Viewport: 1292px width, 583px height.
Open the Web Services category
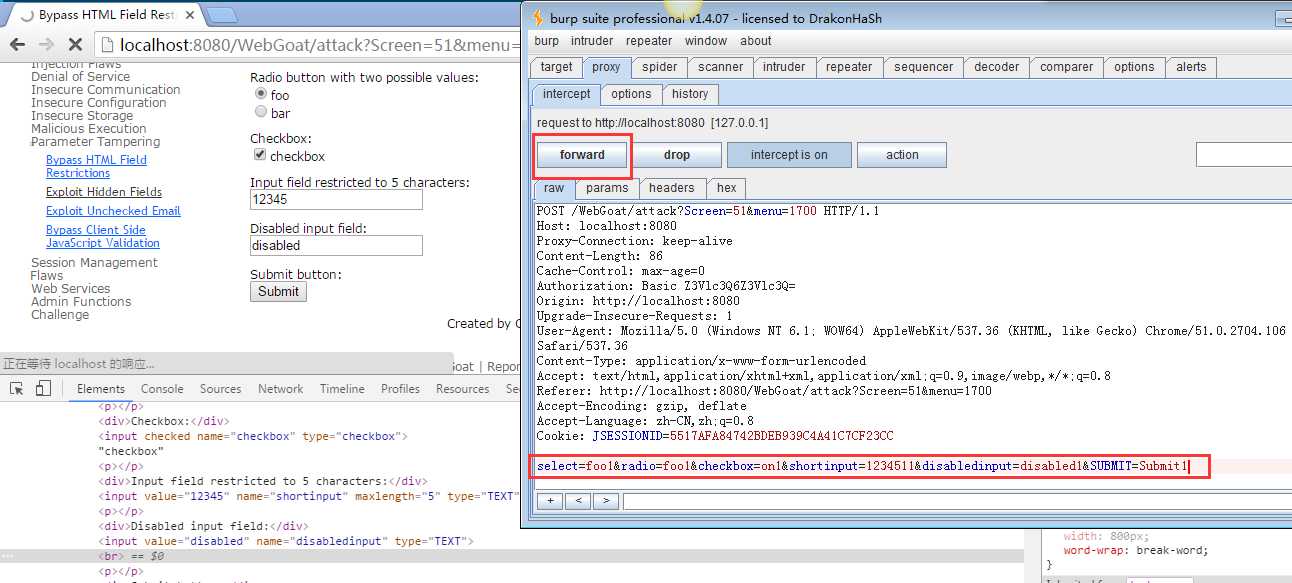tap(70, 288)
